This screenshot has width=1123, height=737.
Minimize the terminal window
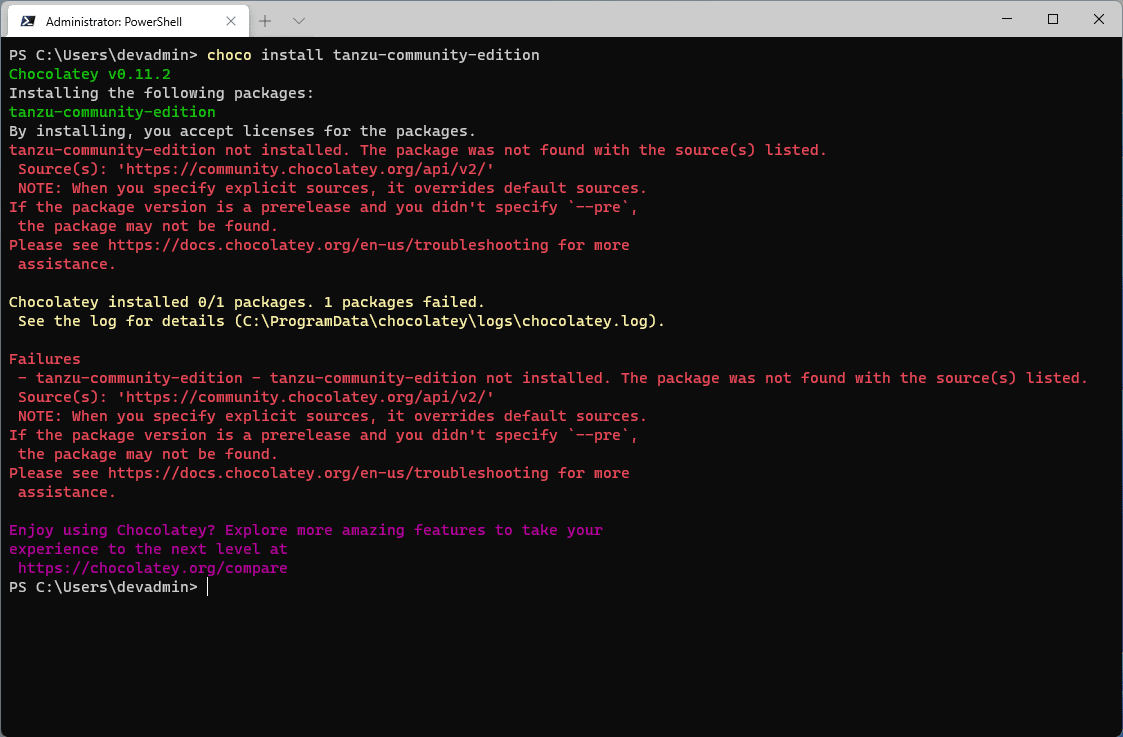click(1007, 19)
